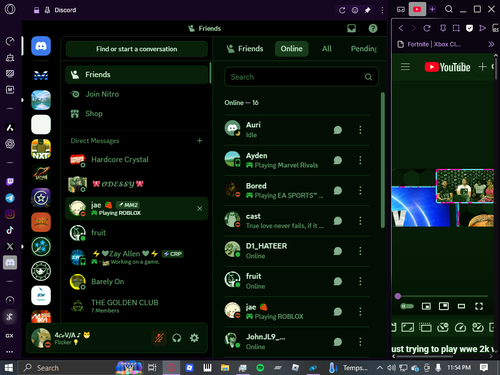The height and width of the screenshot is (375, 500).
Task: Open Join Nitro
Action: tap(137, 94)
